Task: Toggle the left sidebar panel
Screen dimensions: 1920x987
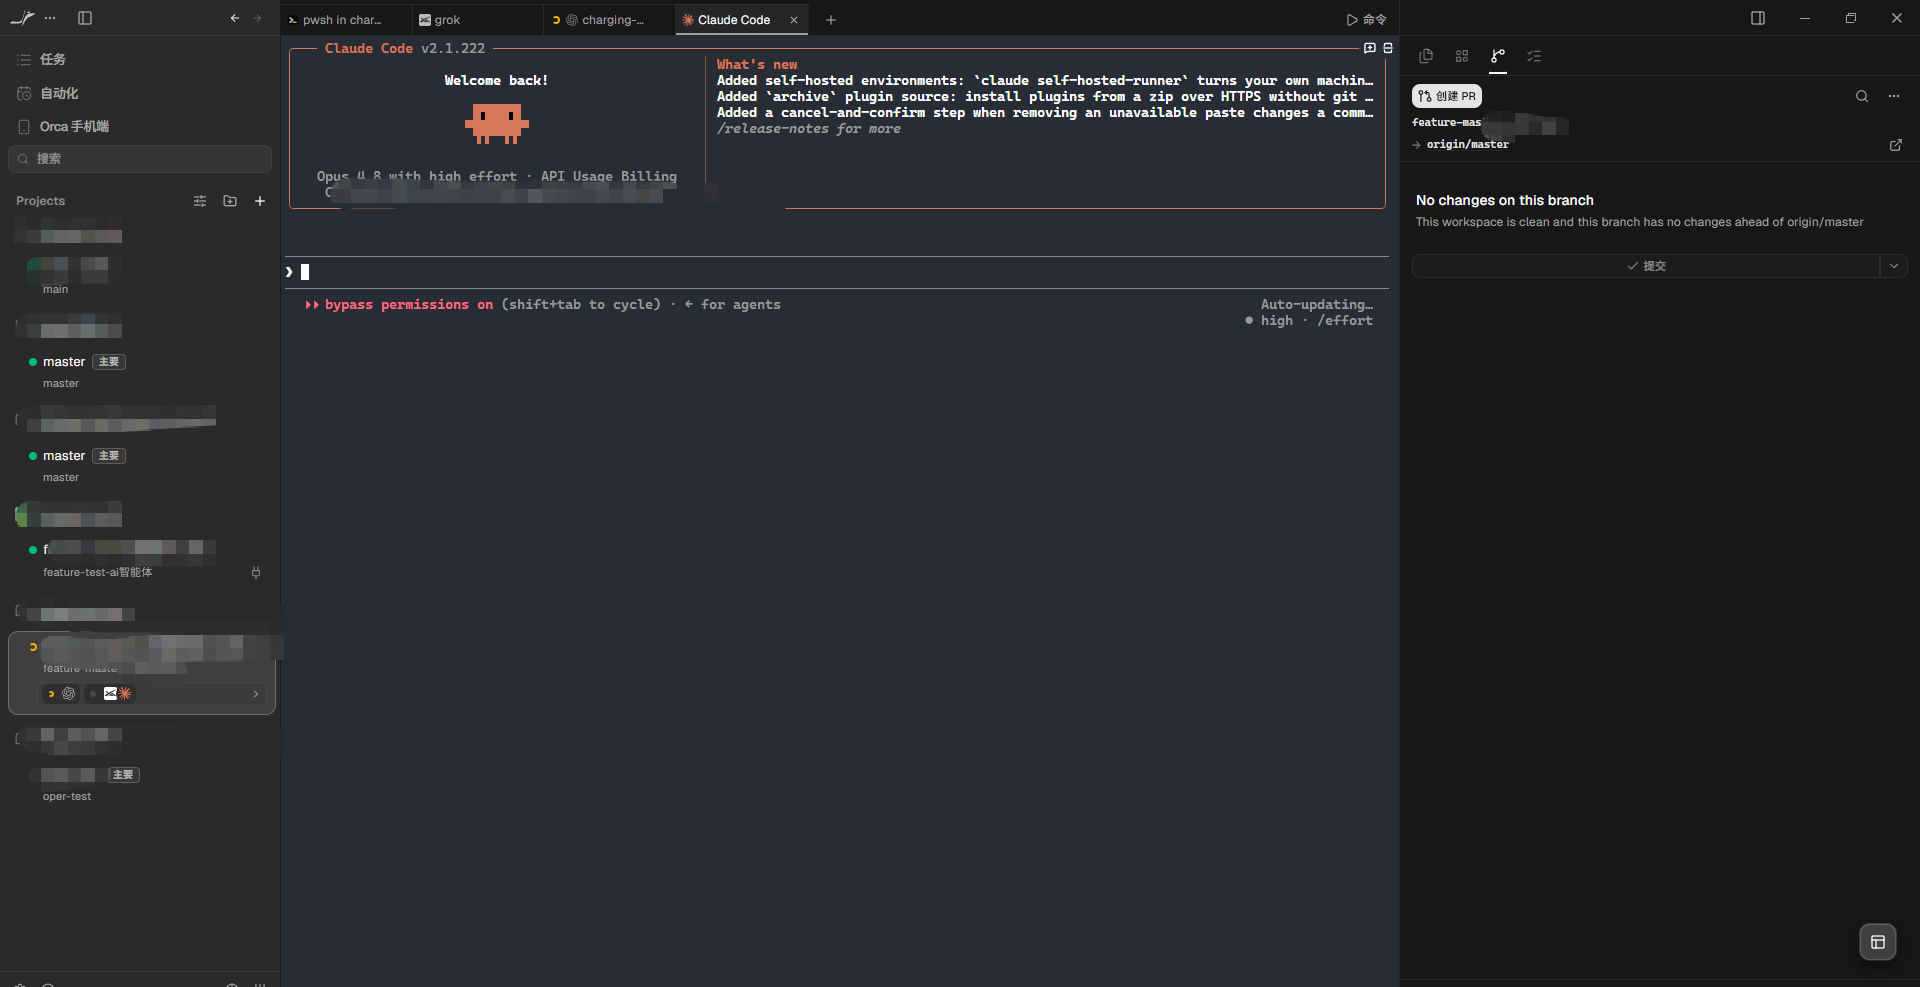Action: [85, 18]
